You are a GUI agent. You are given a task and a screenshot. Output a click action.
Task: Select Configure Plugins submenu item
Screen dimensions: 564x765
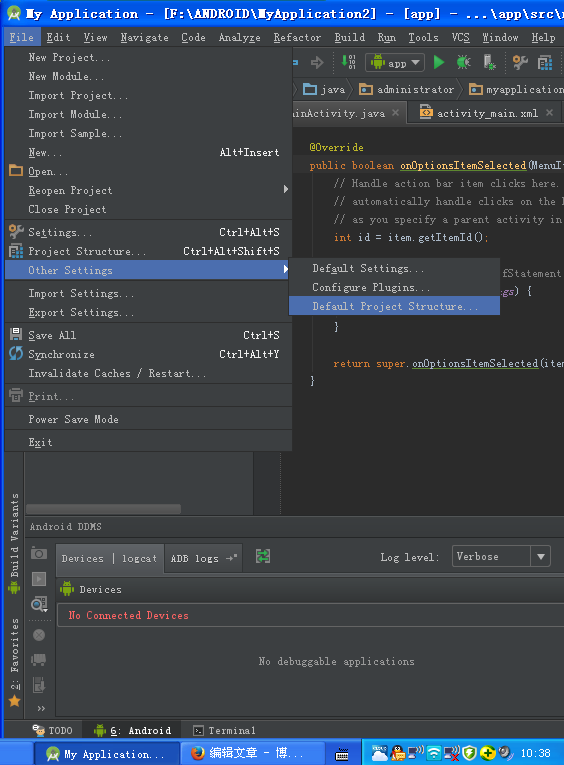click(394, 287)
